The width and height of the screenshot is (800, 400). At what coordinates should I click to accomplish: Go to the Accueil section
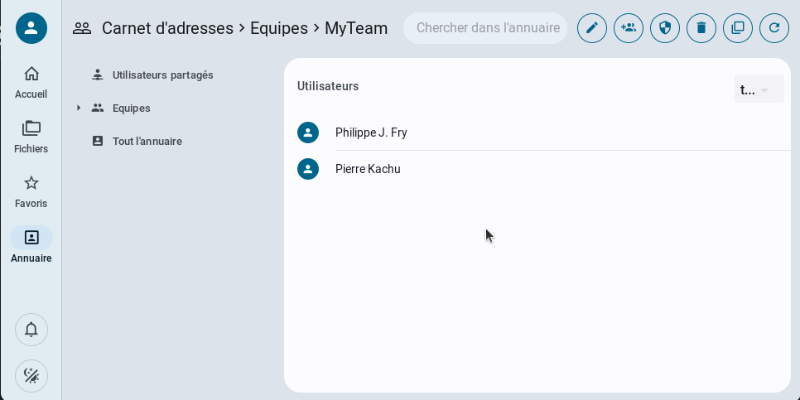31,82
